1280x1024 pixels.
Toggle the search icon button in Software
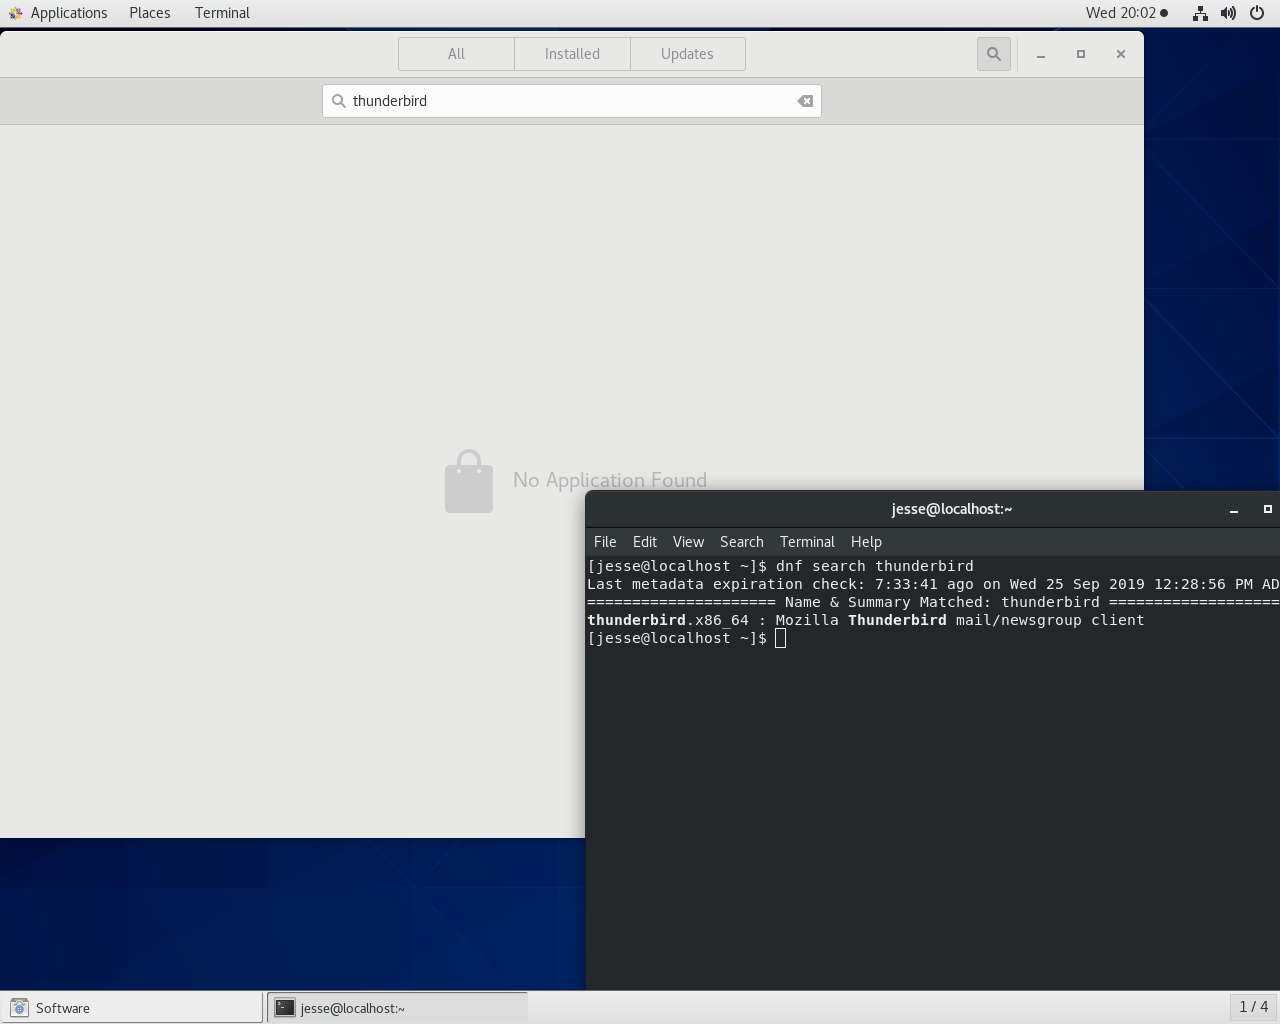tap(993, 54)
